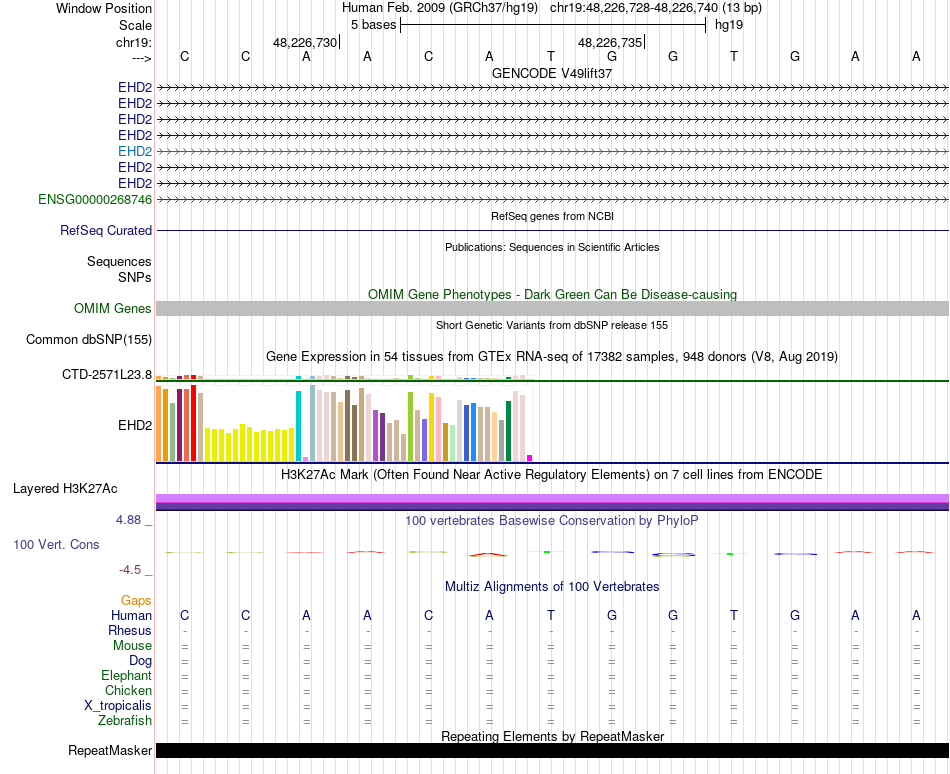Open the ENSG00000268746 gene label
This screenshot has height=774, width=950.
tap(95, 199)
